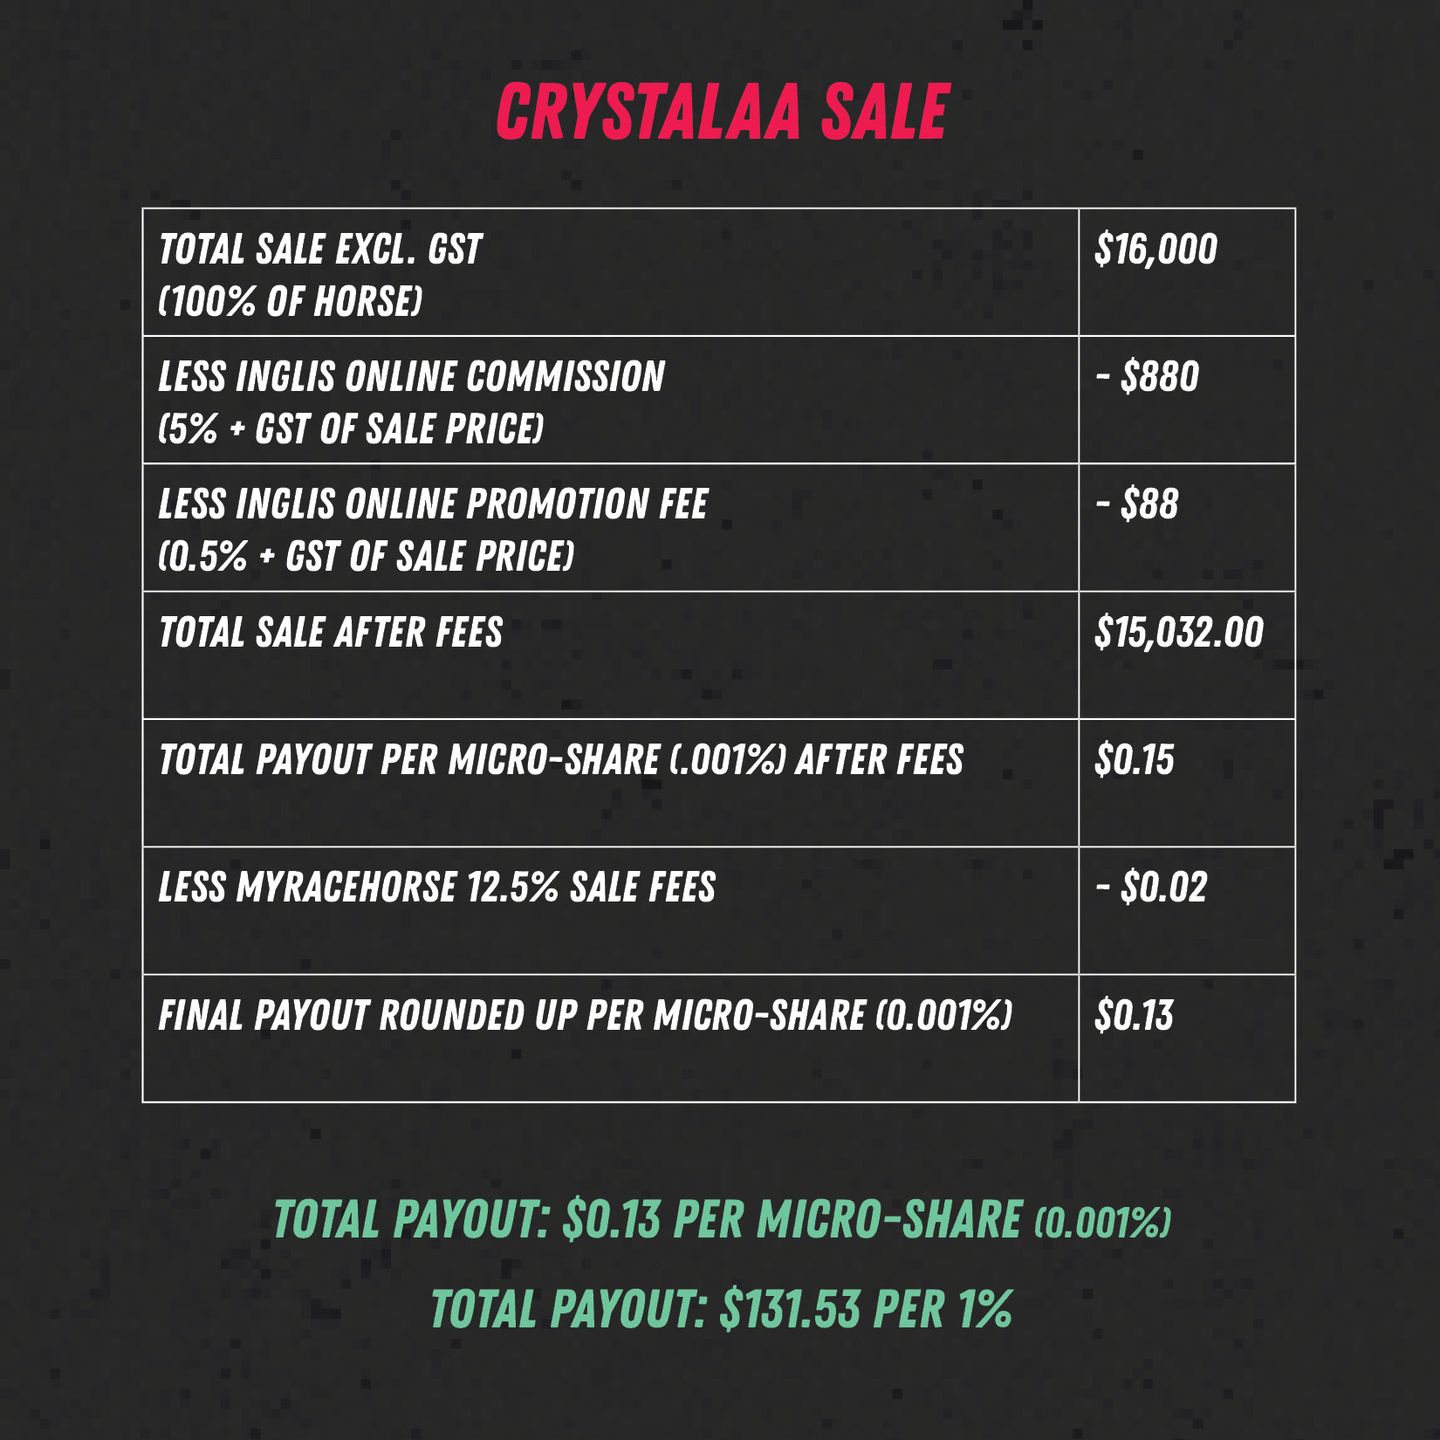Image resolution: width=1440 pixels, height=1440 pixels.
Task: Click the $15,032.00 amount
Action: click(x=1179, y=633)
